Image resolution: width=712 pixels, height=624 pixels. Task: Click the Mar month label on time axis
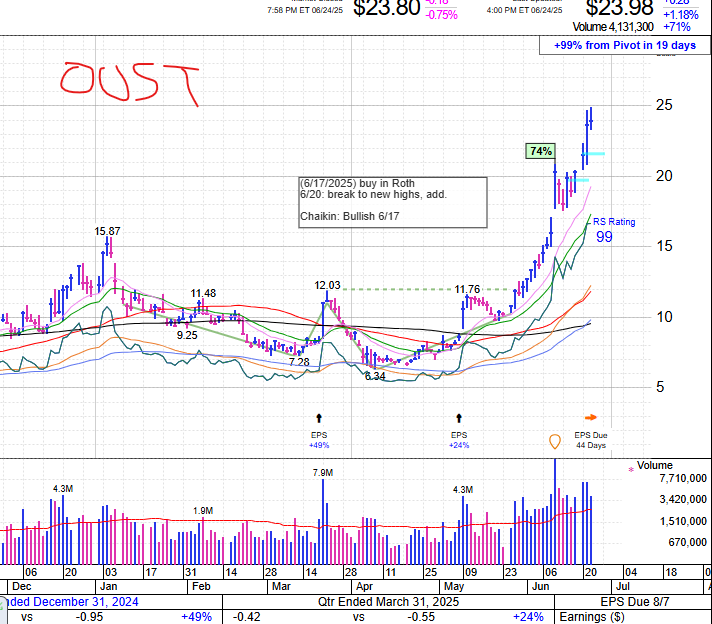[281, 586]
